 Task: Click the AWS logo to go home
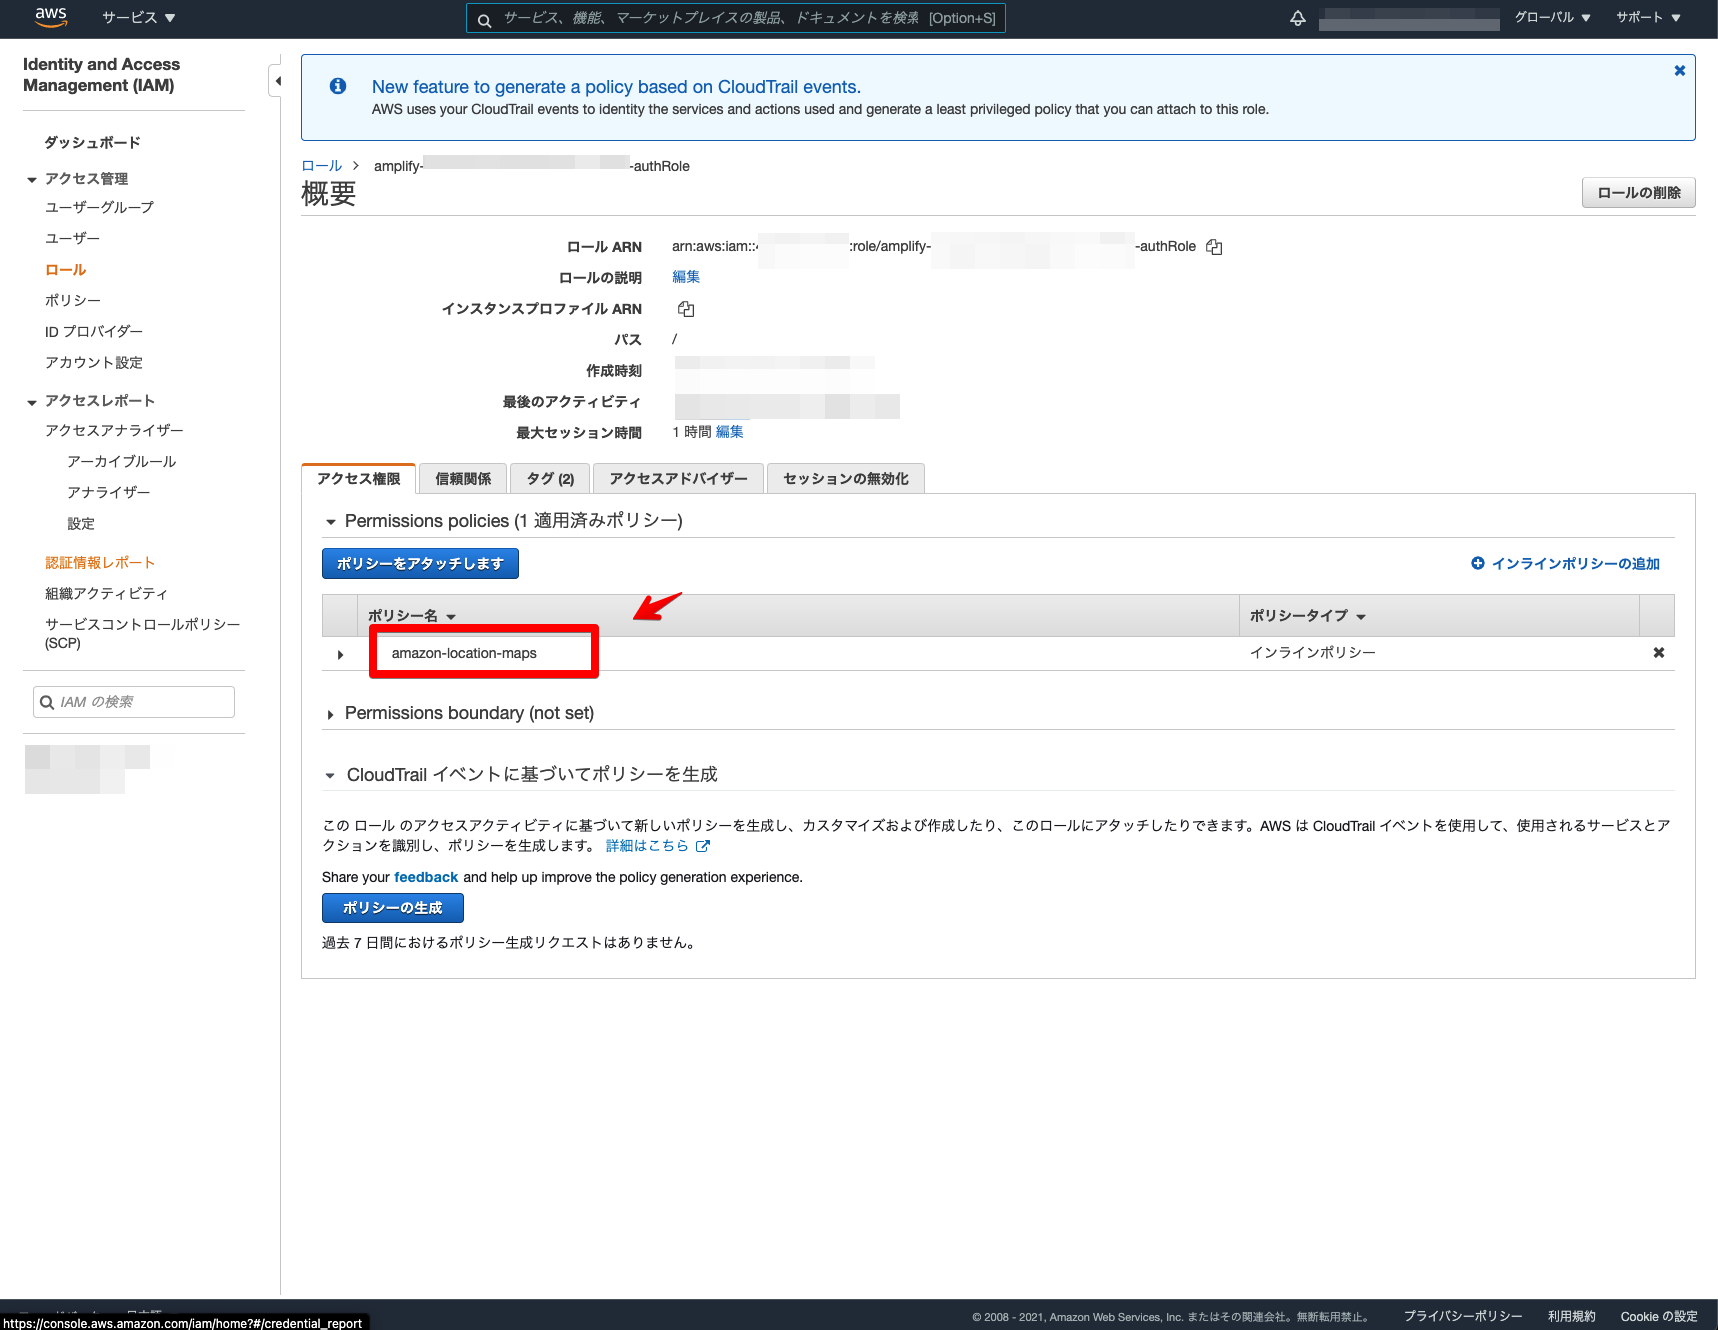(50, 17)
